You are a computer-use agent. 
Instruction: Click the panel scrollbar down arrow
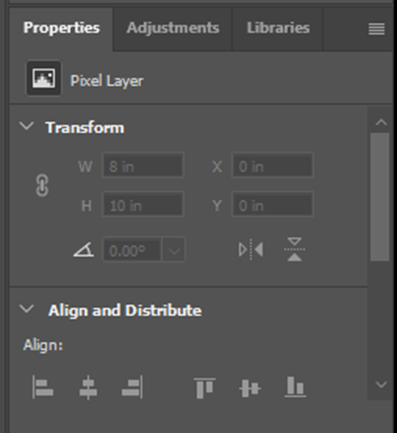click(381, 385)
